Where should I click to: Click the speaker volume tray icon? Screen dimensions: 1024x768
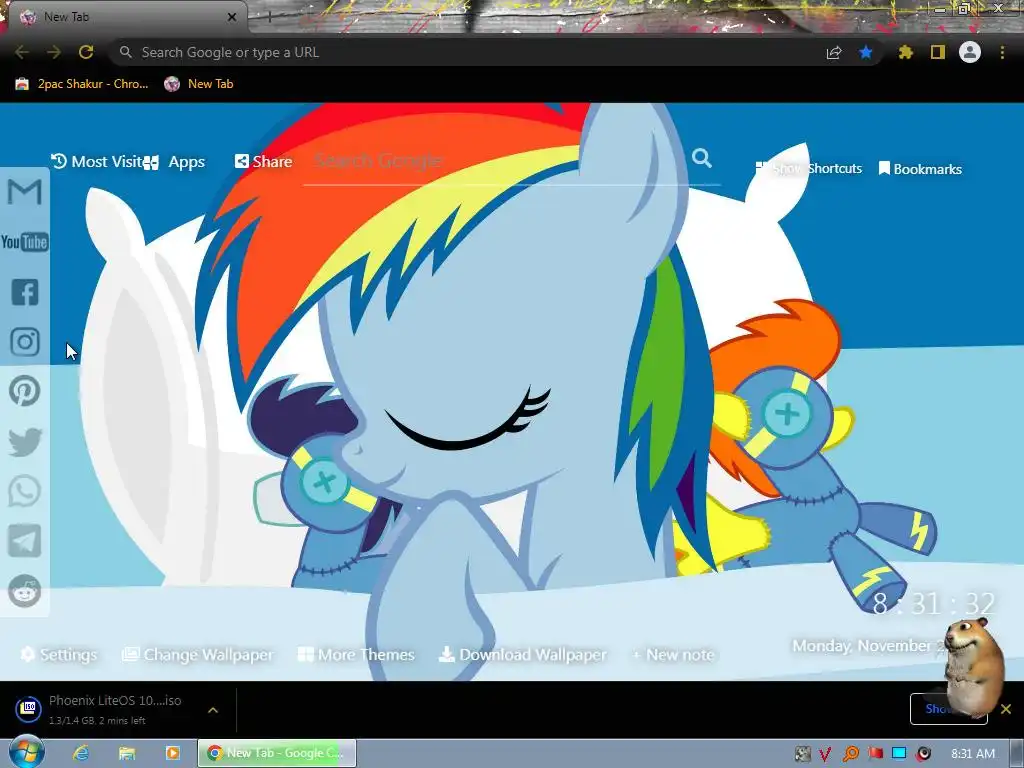coord(923,754)
